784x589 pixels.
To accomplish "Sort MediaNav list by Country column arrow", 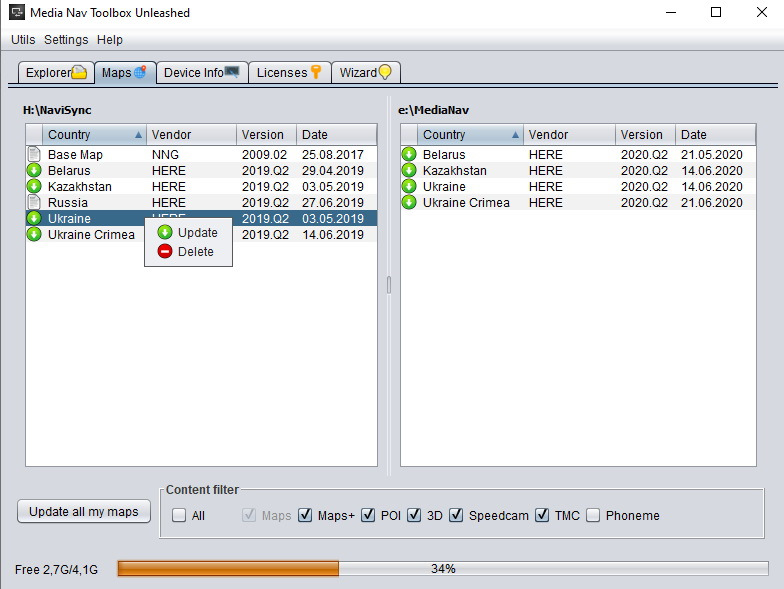I will tap(516, 134).
